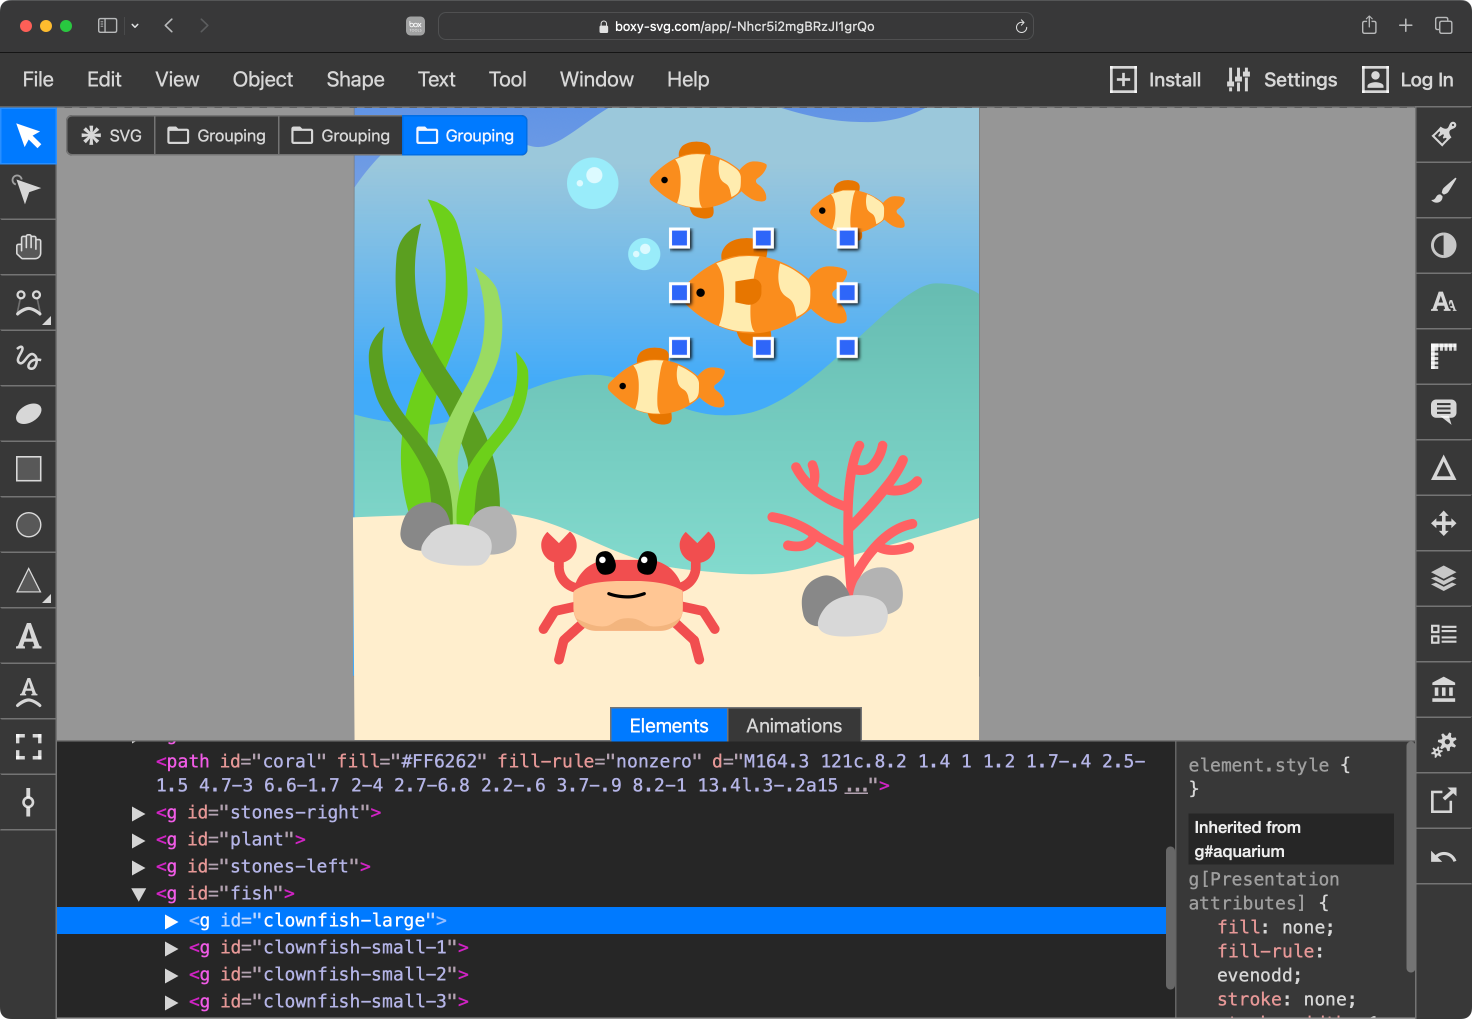Click the Log In button
The image size is (1472, 1019).
(1408, 80)
